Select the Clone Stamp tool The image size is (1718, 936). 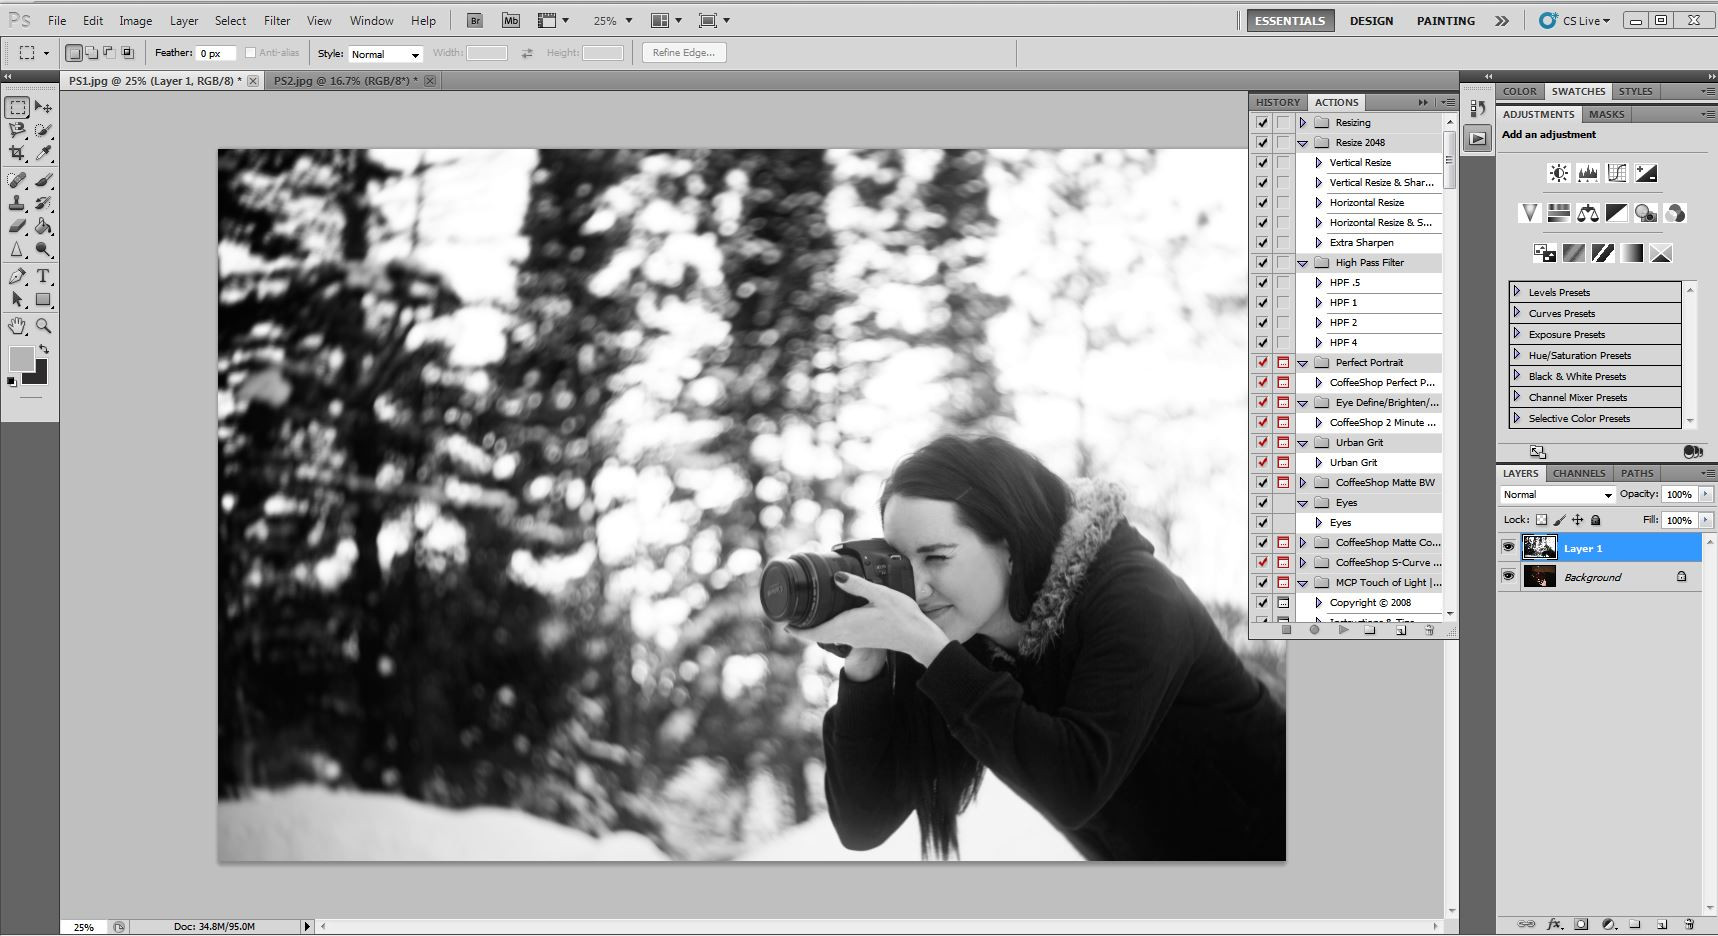(x=18, y=203)
